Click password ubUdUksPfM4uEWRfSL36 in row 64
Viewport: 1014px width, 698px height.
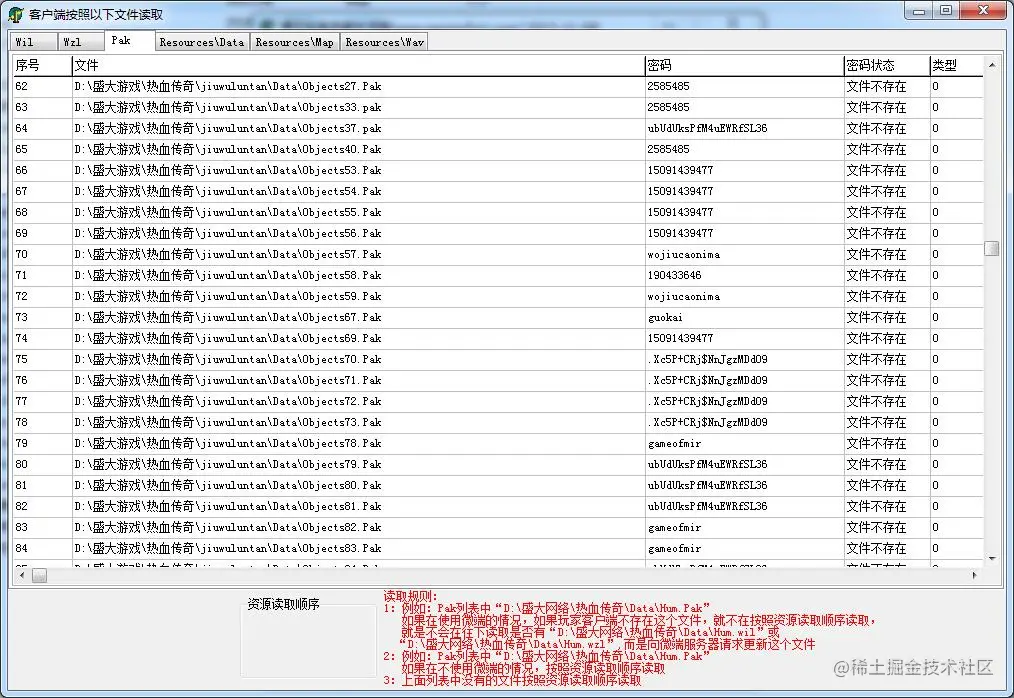[707, 128]
